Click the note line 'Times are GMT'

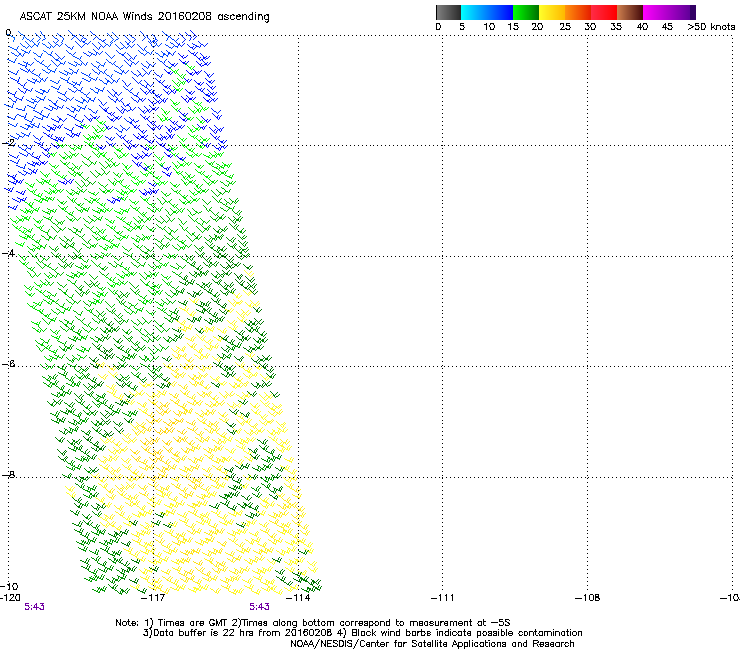click(193, 623)
